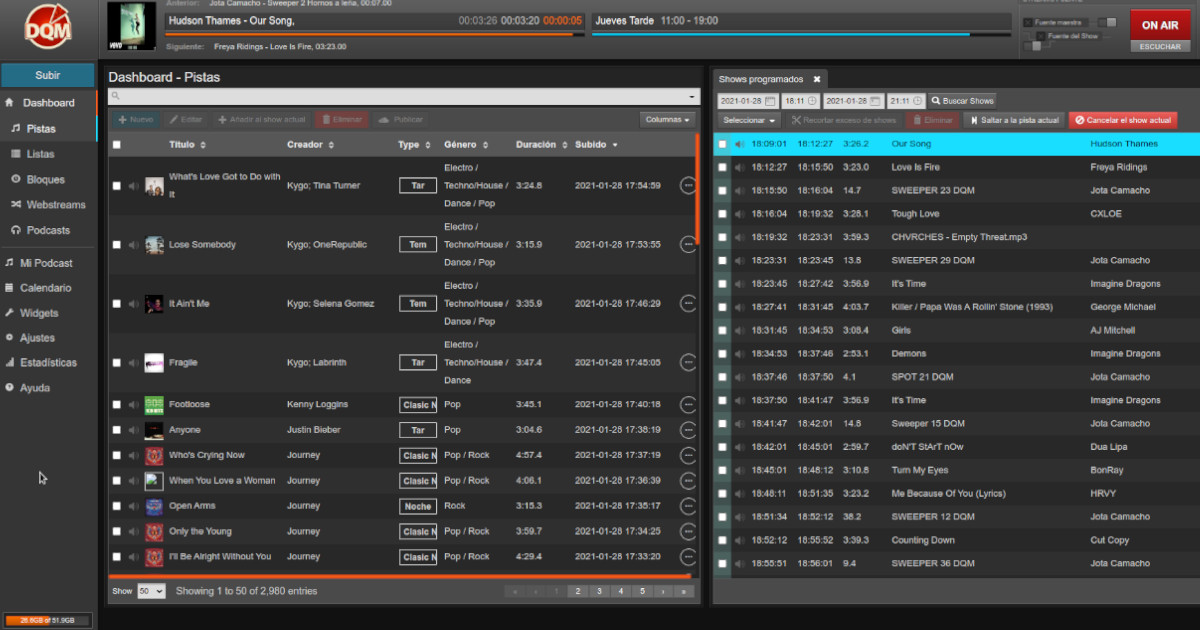
Task: Click Saltar a la pista actual
Action: click(x=1014, y=120)
